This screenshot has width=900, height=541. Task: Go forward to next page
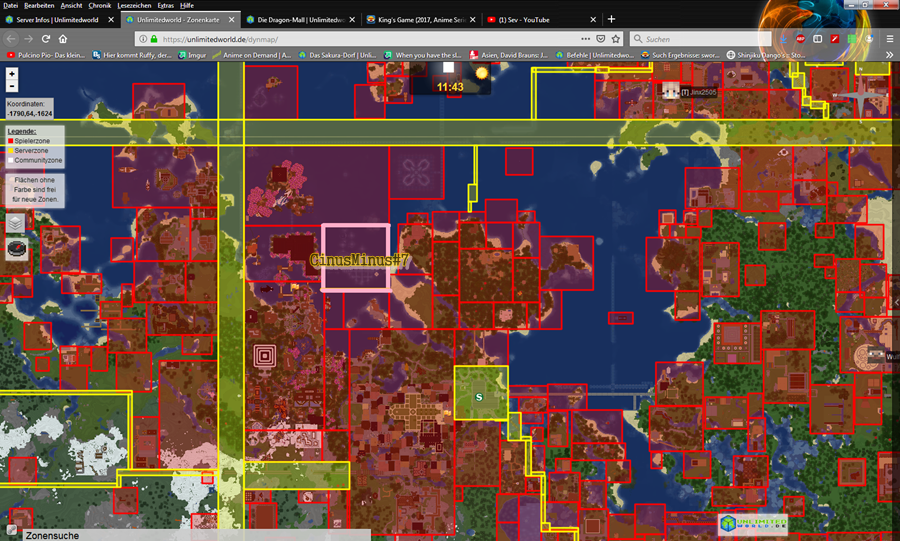pyautogui.click(x=29, y=39)
